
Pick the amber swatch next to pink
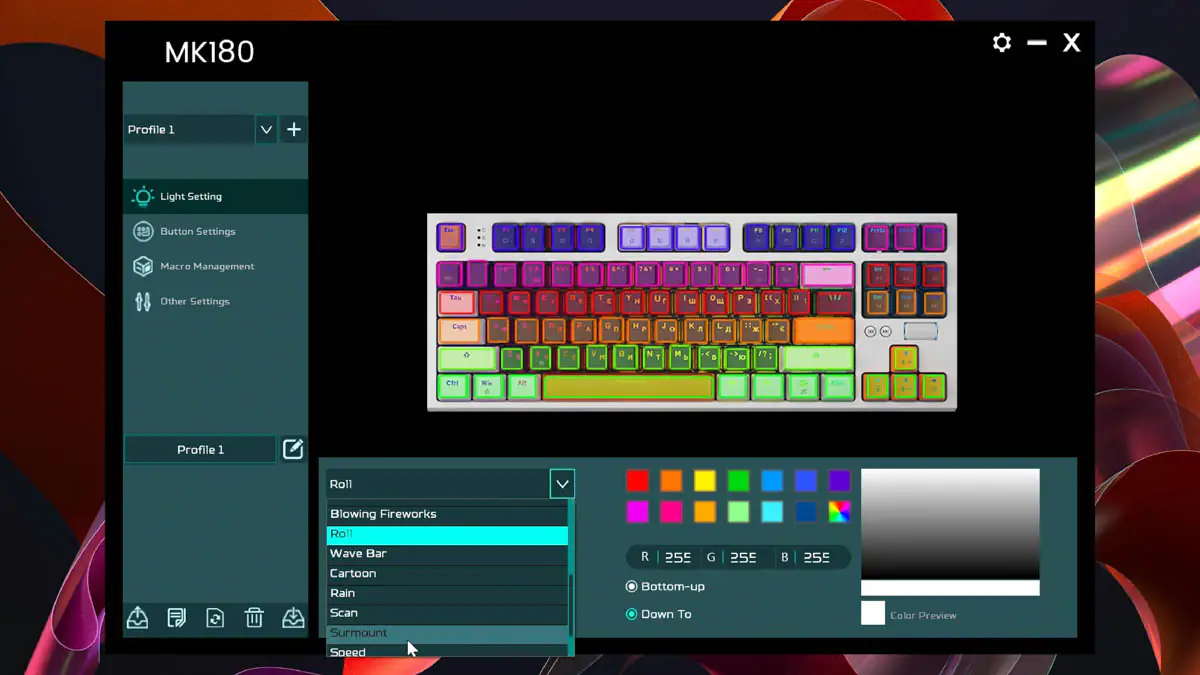pyautogui.click(x=705, y=512)
